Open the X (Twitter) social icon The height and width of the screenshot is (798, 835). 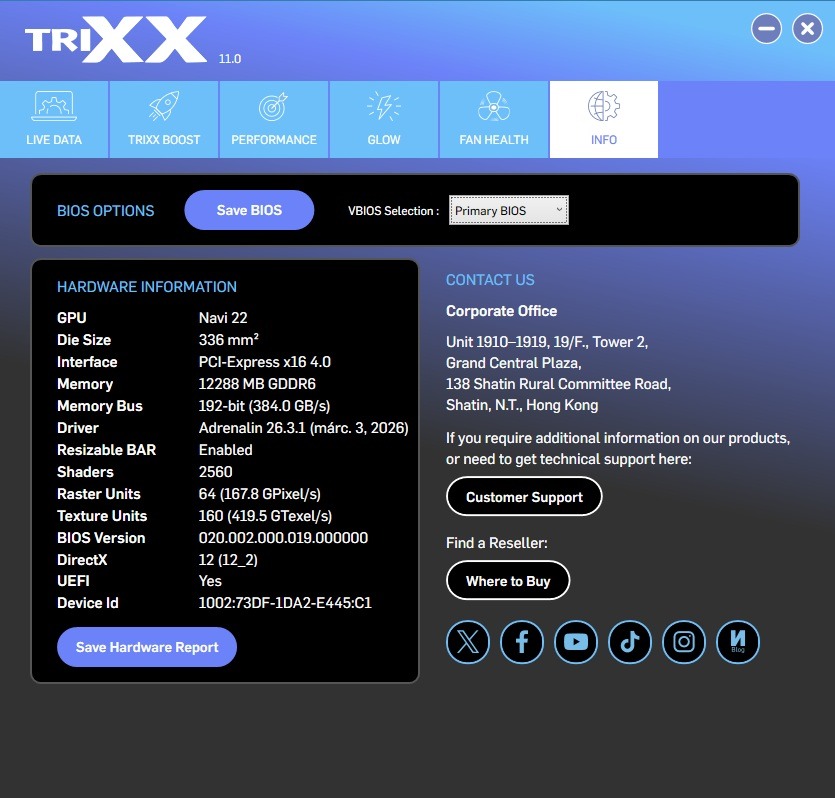468,642
